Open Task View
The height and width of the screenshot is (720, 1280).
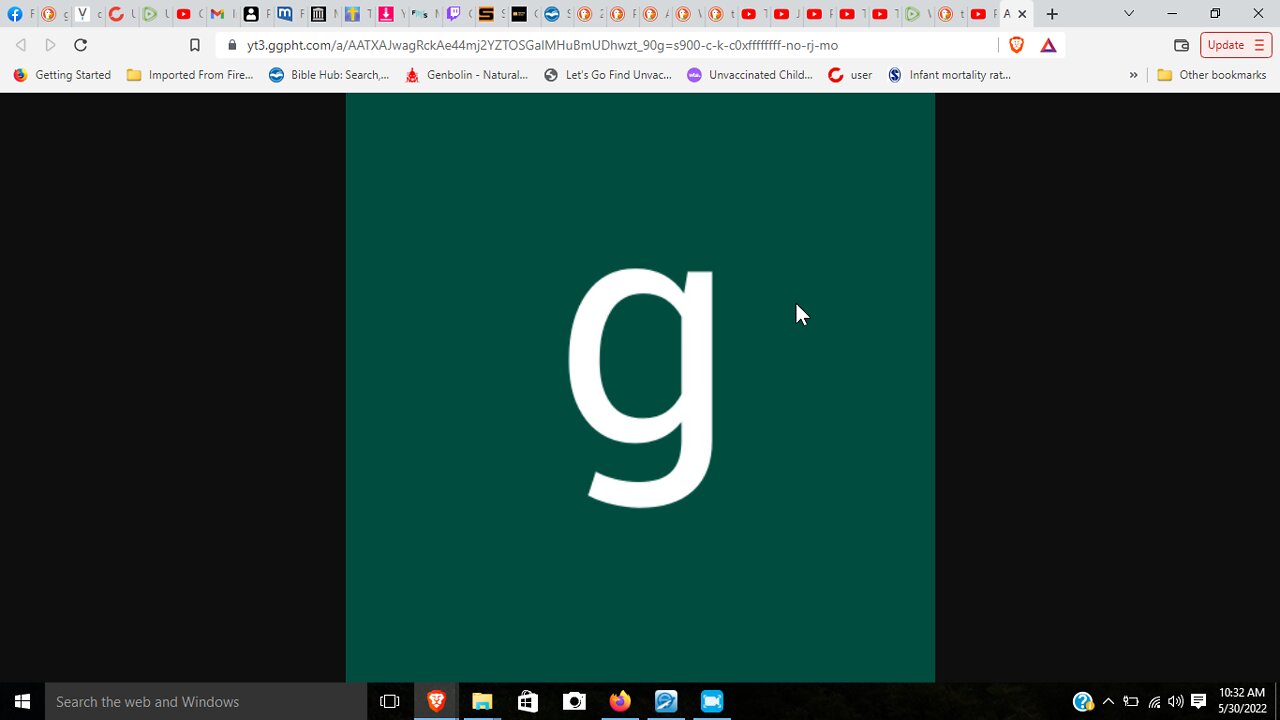click(390, 702)
